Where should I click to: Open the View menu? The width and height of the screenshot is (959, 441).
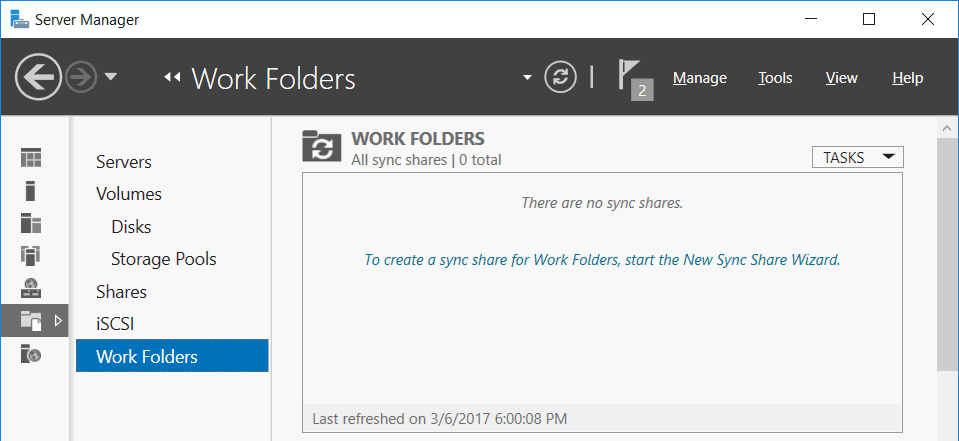click(842, 78)
